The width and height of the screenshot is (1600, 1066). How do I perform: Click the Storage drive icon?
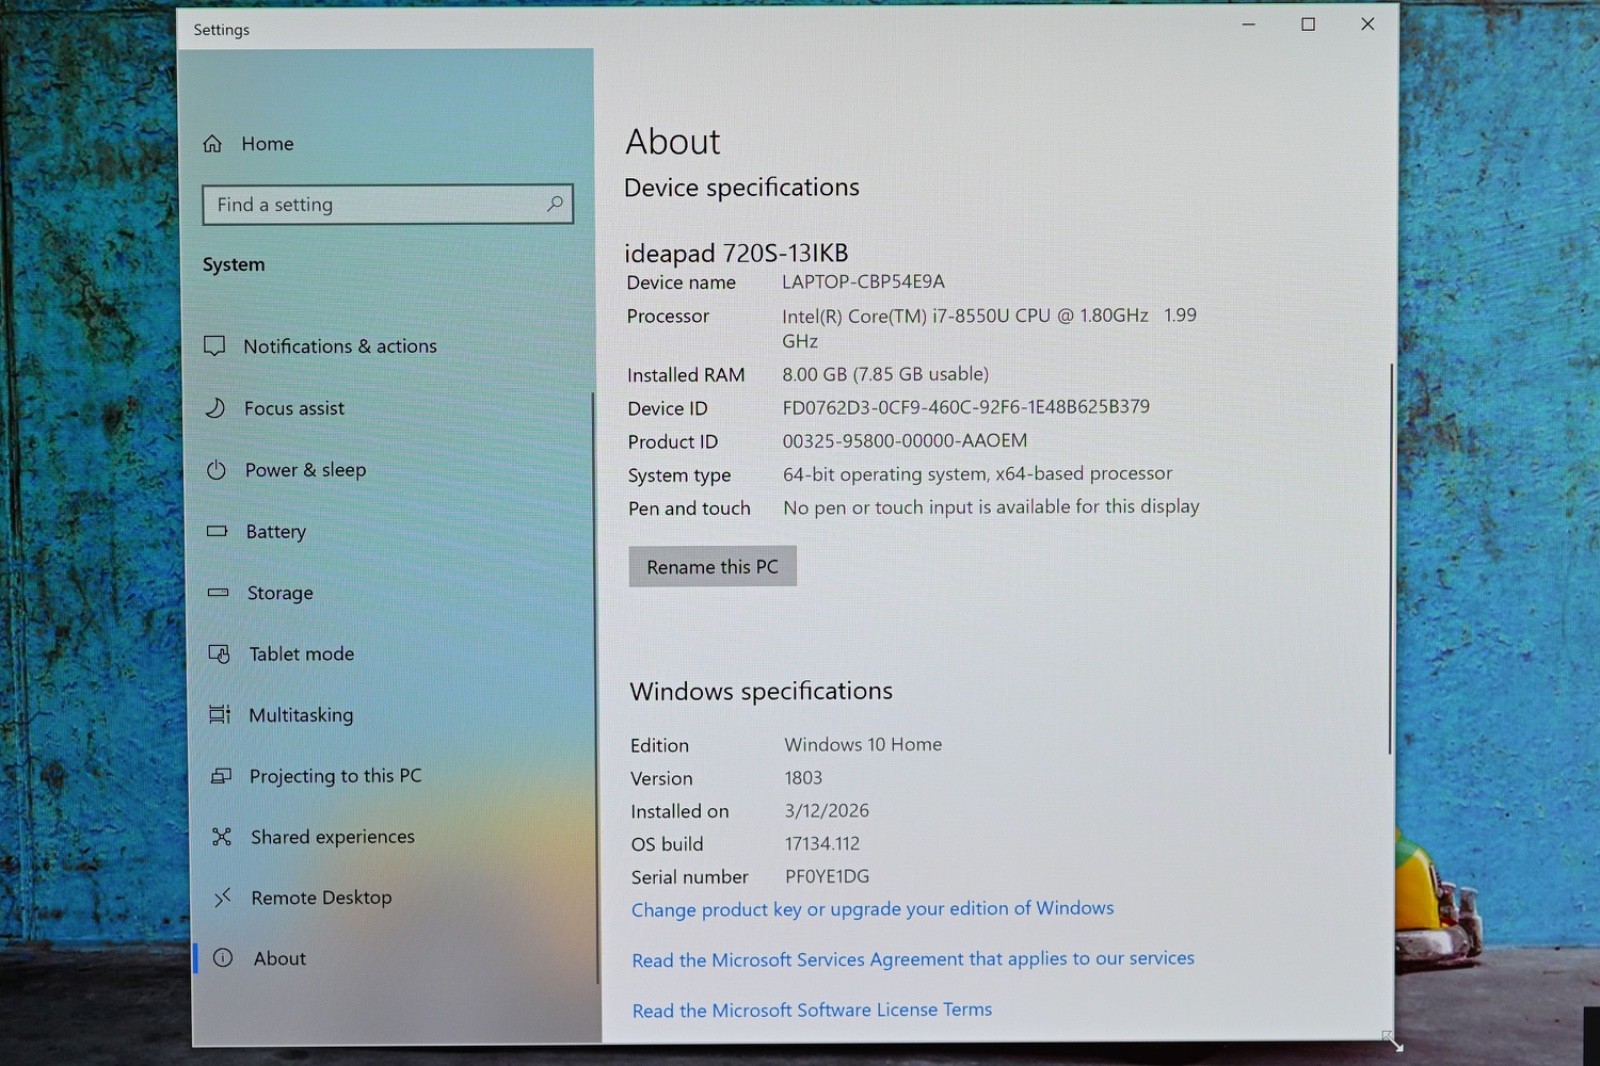click(218, 593)
